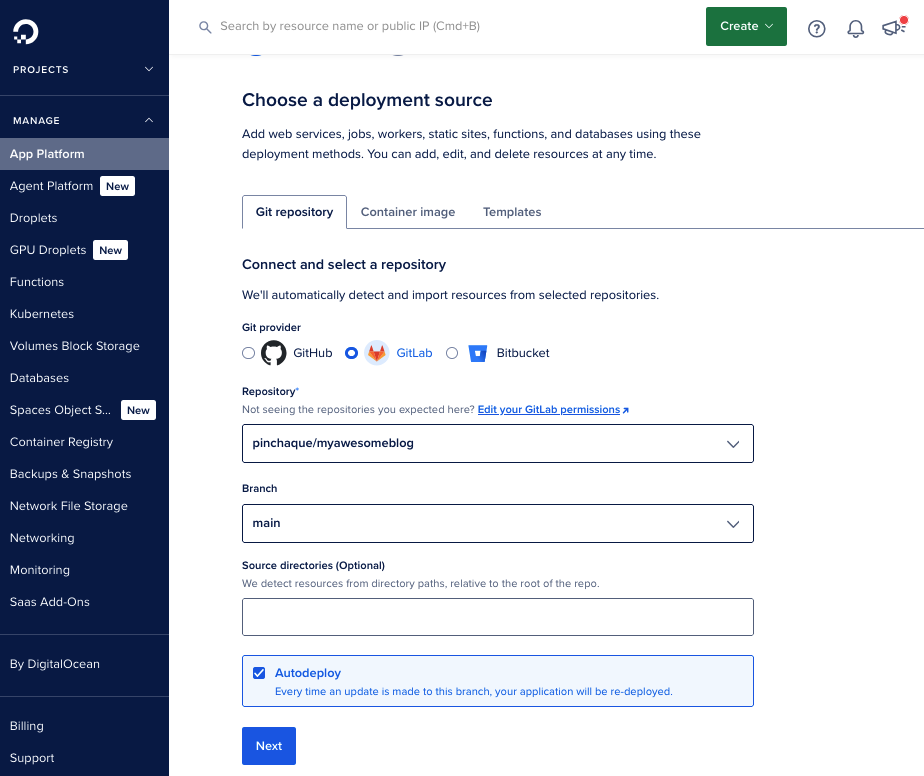This screenshot has width=924, height=776.
Task: Click the GitHub octocat logo
Action: click(x=274, y=353)
